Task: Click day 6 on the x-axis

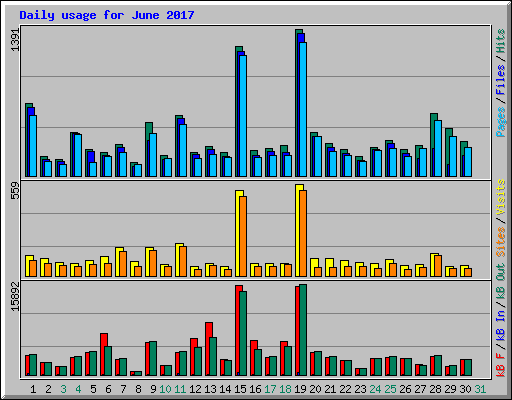Action: pyautogui.click(x=108, y=389)
